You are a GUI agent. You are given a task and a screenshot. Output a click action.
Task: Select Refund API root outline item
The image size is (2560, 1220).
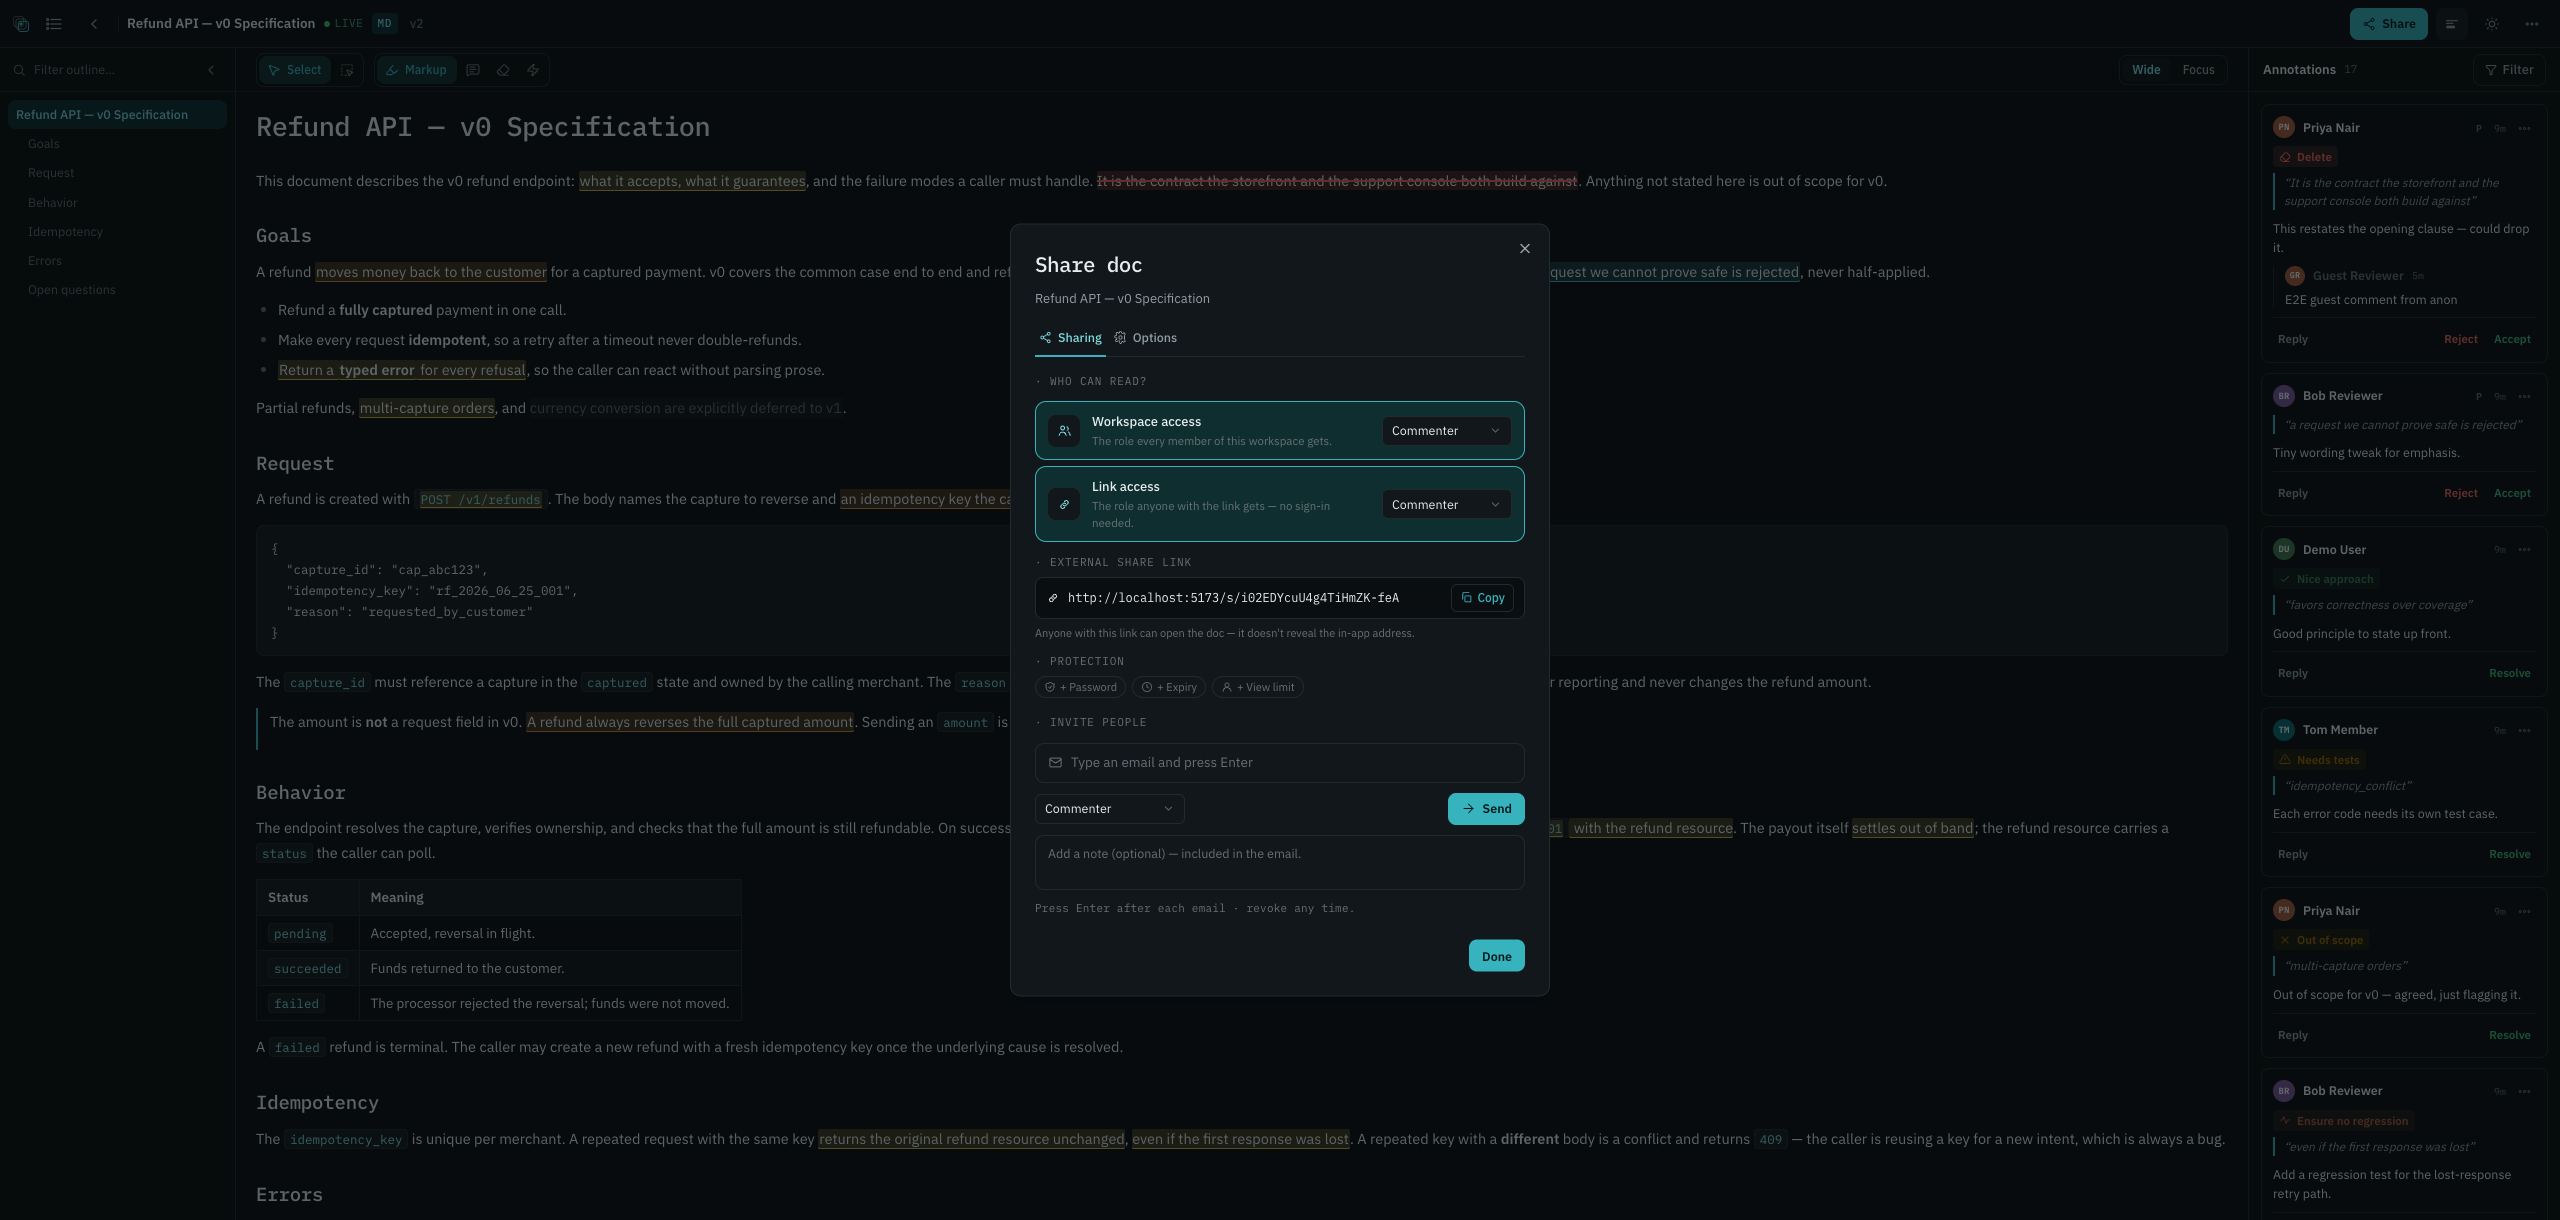[x=117, y=115]
